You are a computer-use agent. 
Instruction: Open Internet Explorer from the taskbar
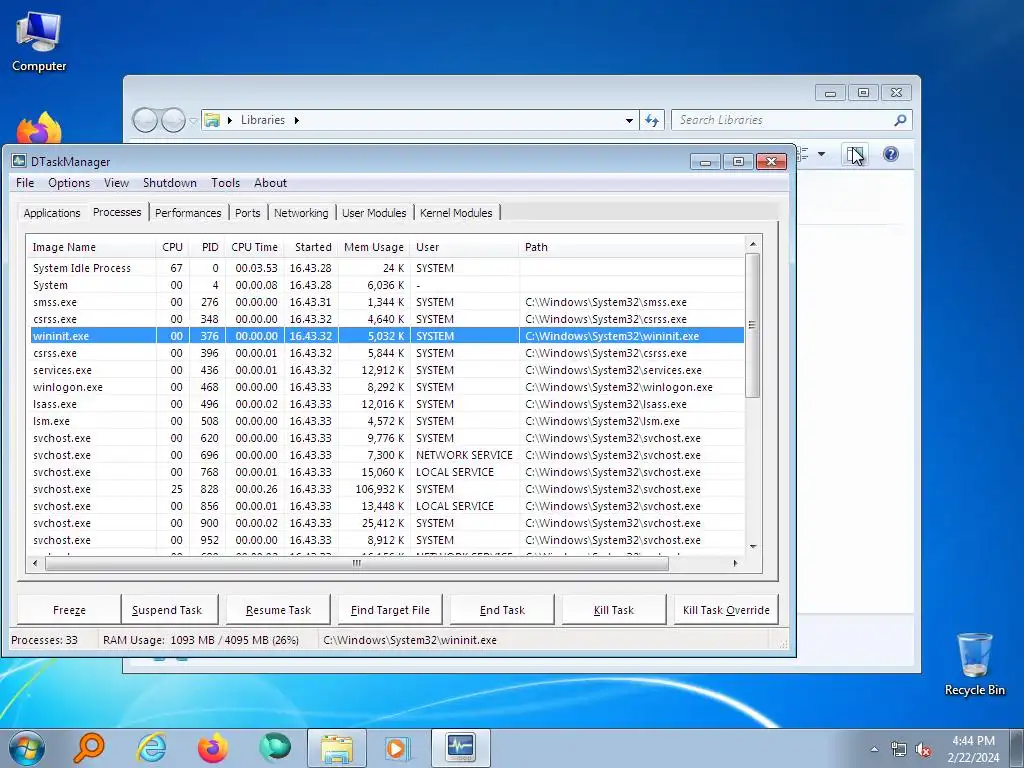pos(151,748)
